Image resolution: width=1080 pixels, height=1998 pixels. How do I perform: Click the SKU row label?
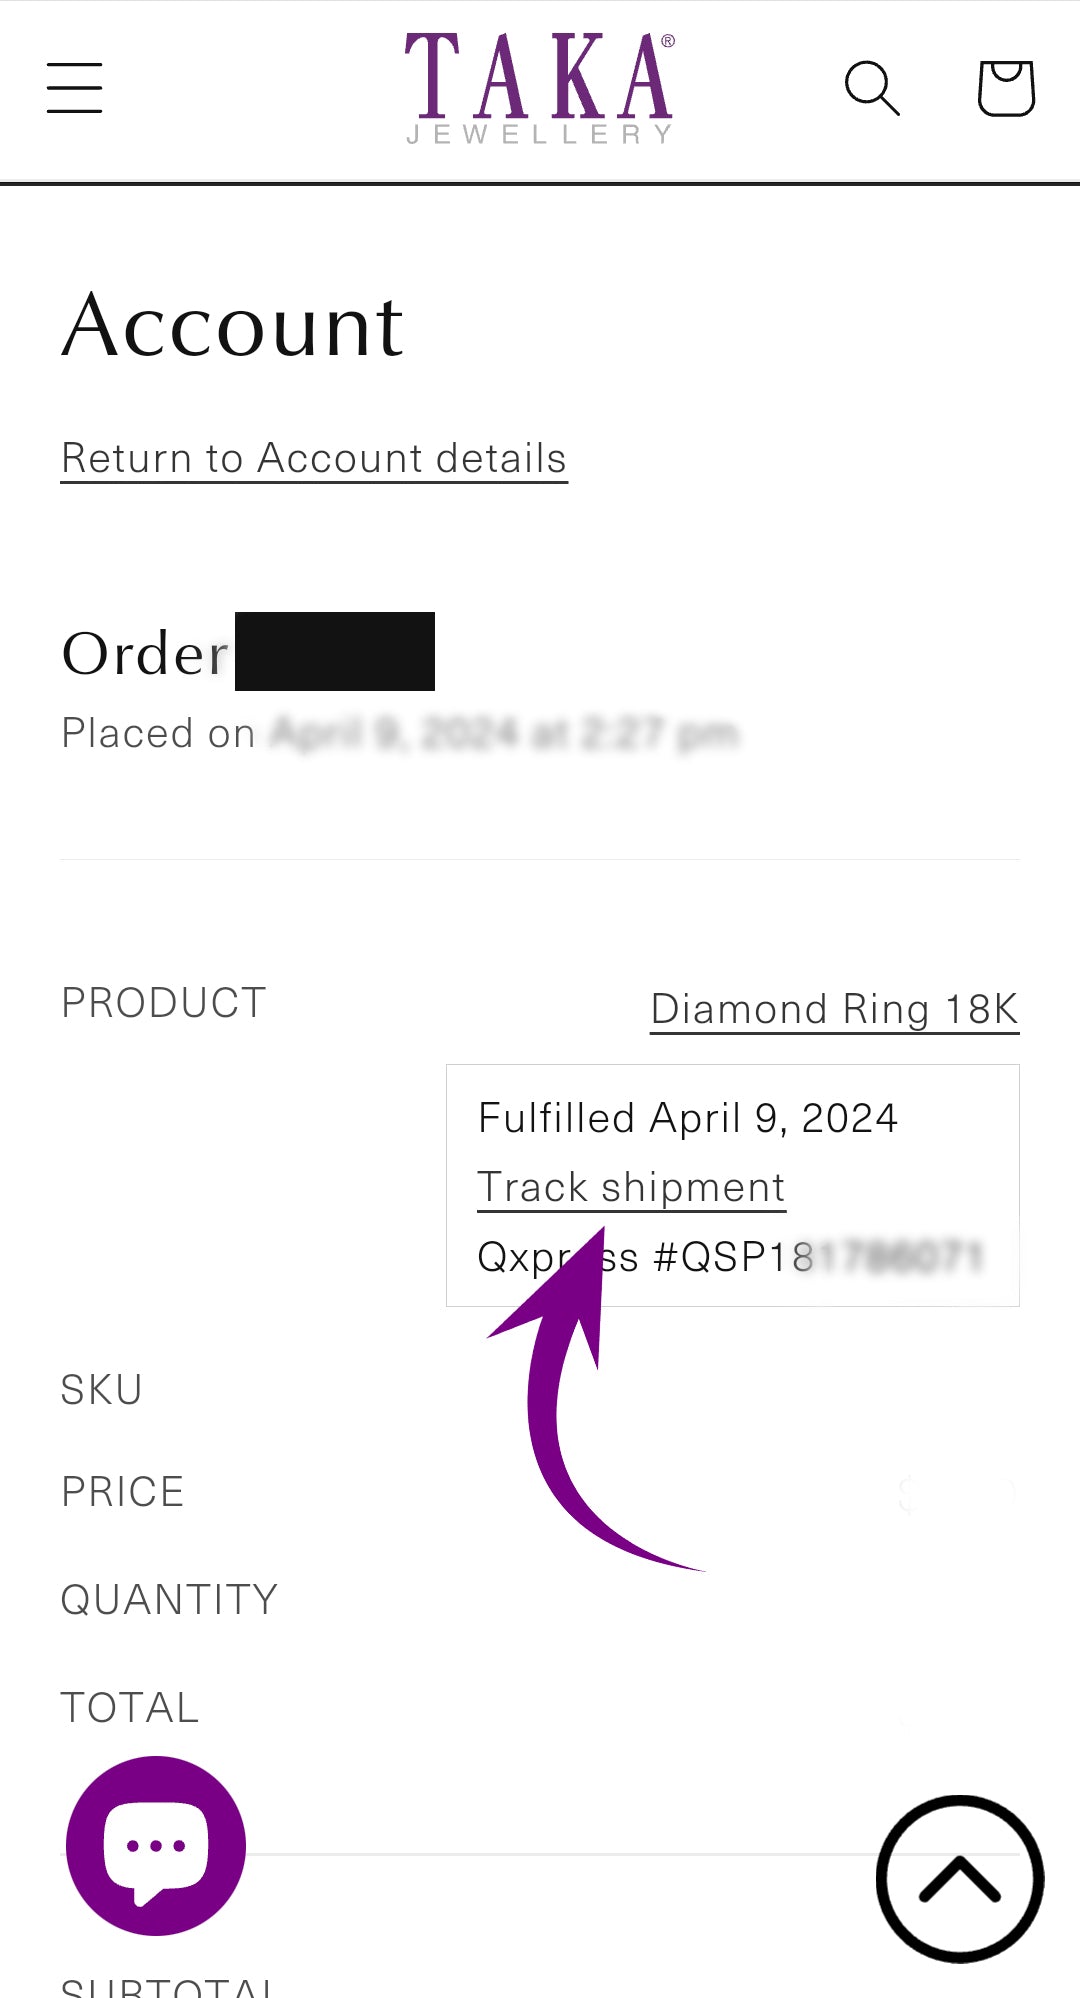click(101, 1390)
